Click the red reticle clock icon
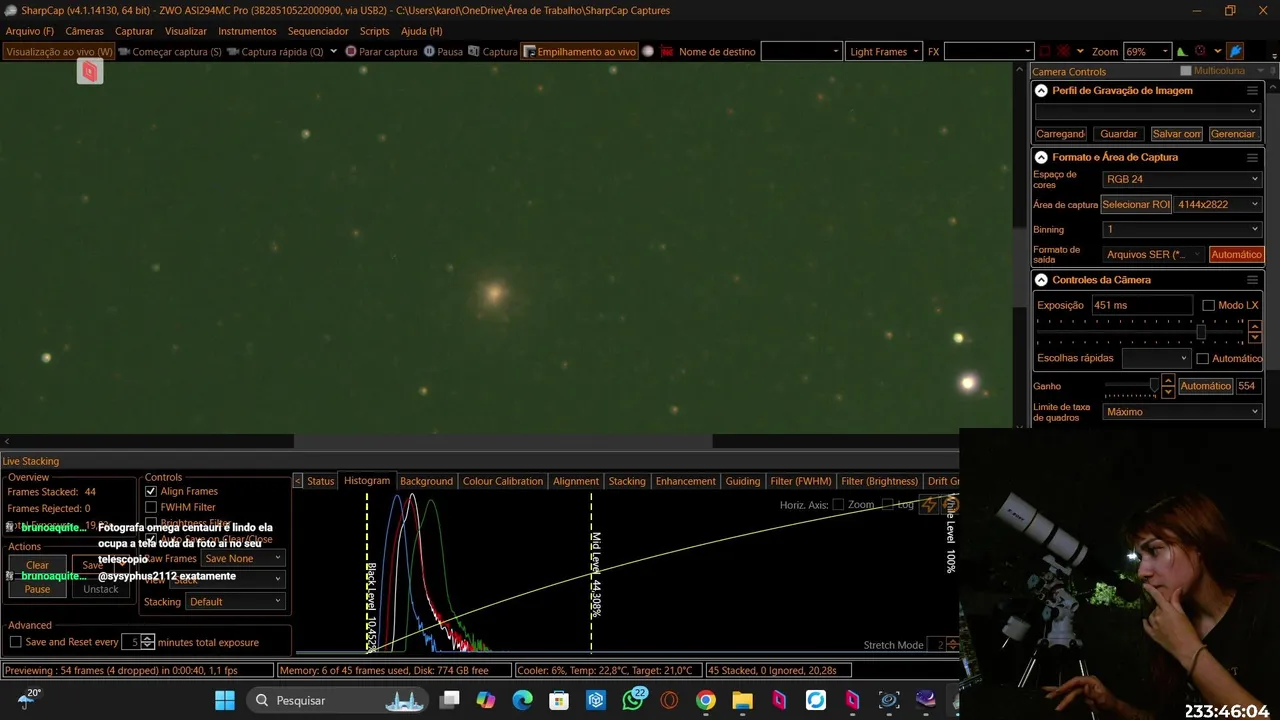This screenshot has width=1280, height=720. point(1200,51)
